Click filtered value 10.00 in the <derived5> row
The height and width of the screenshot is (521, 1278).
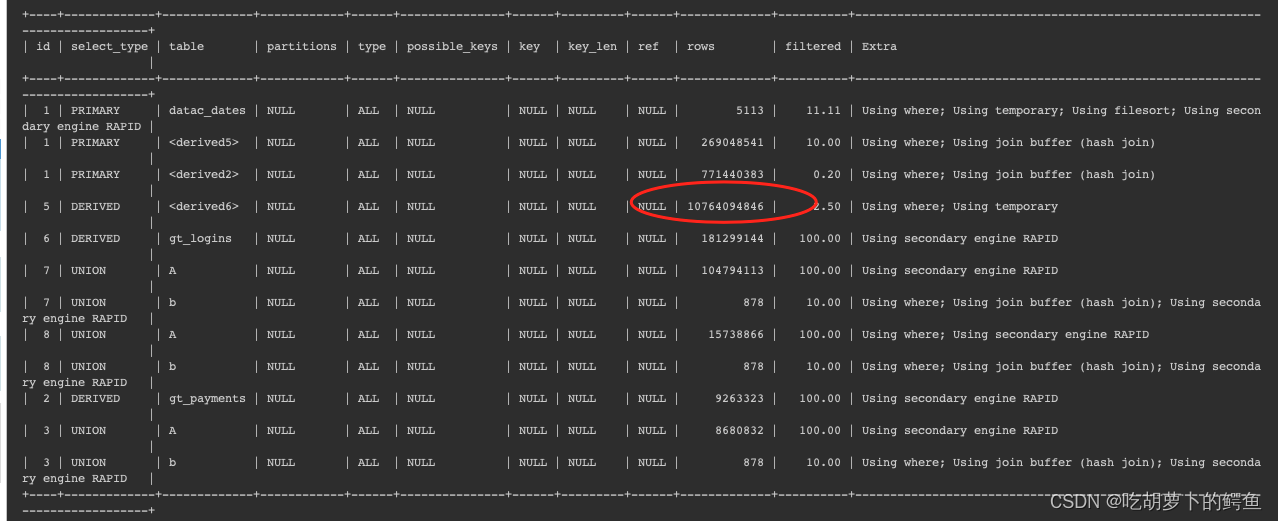tap(824, 143)
